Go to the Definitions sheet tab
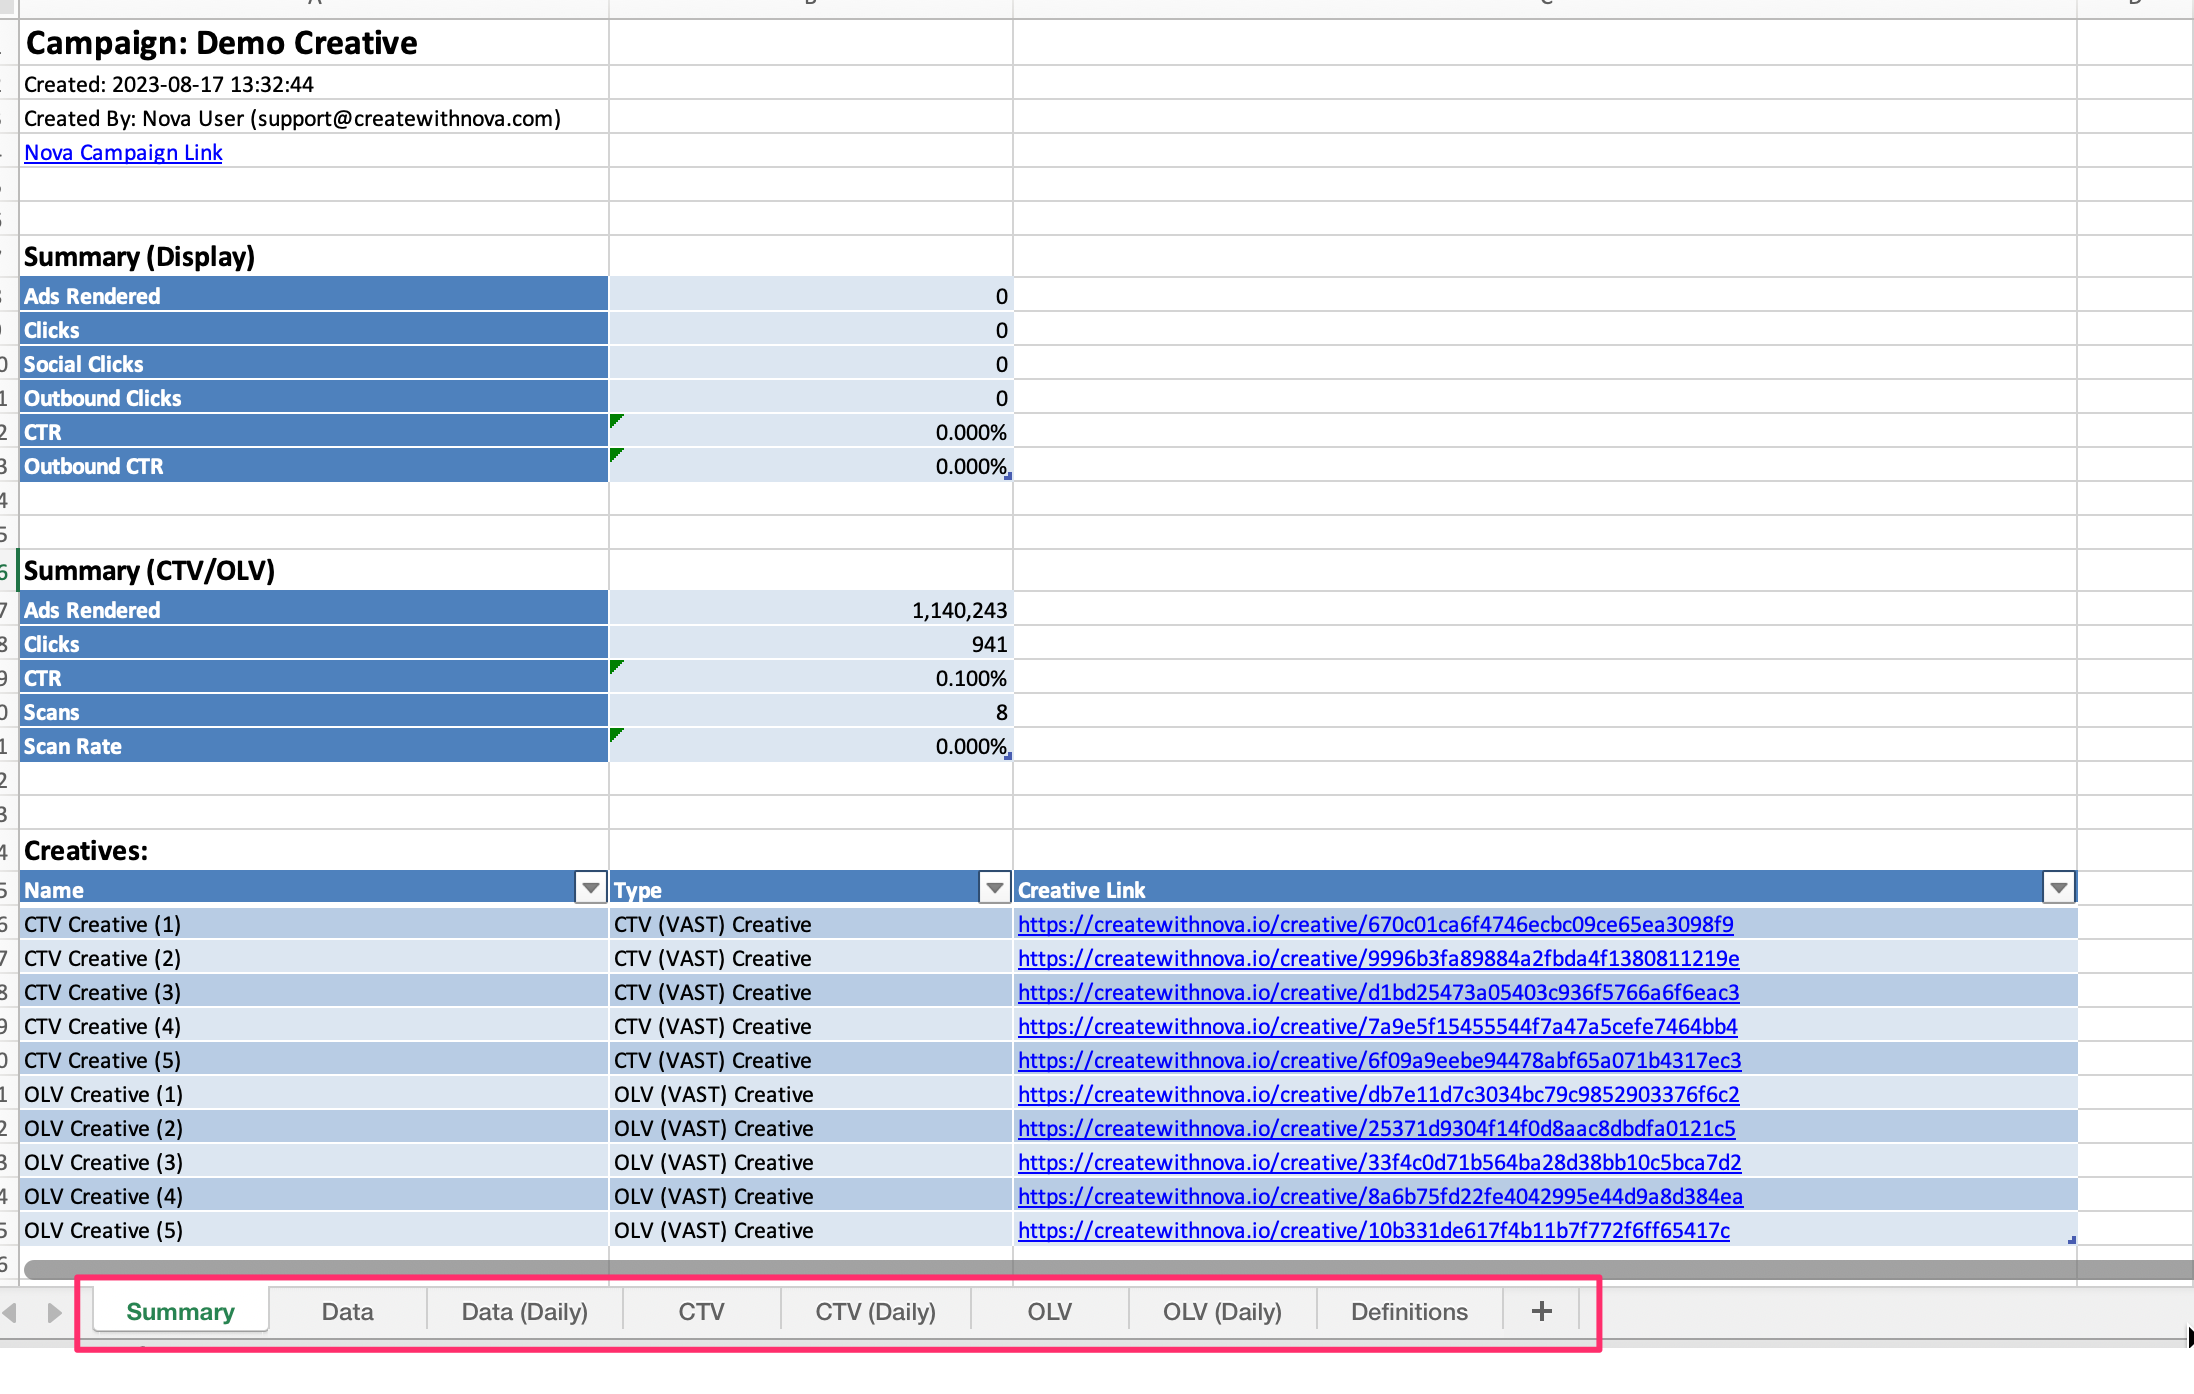Image resolution: width=2194 pixels, height=1394 pixels. coord(1408,1311)
